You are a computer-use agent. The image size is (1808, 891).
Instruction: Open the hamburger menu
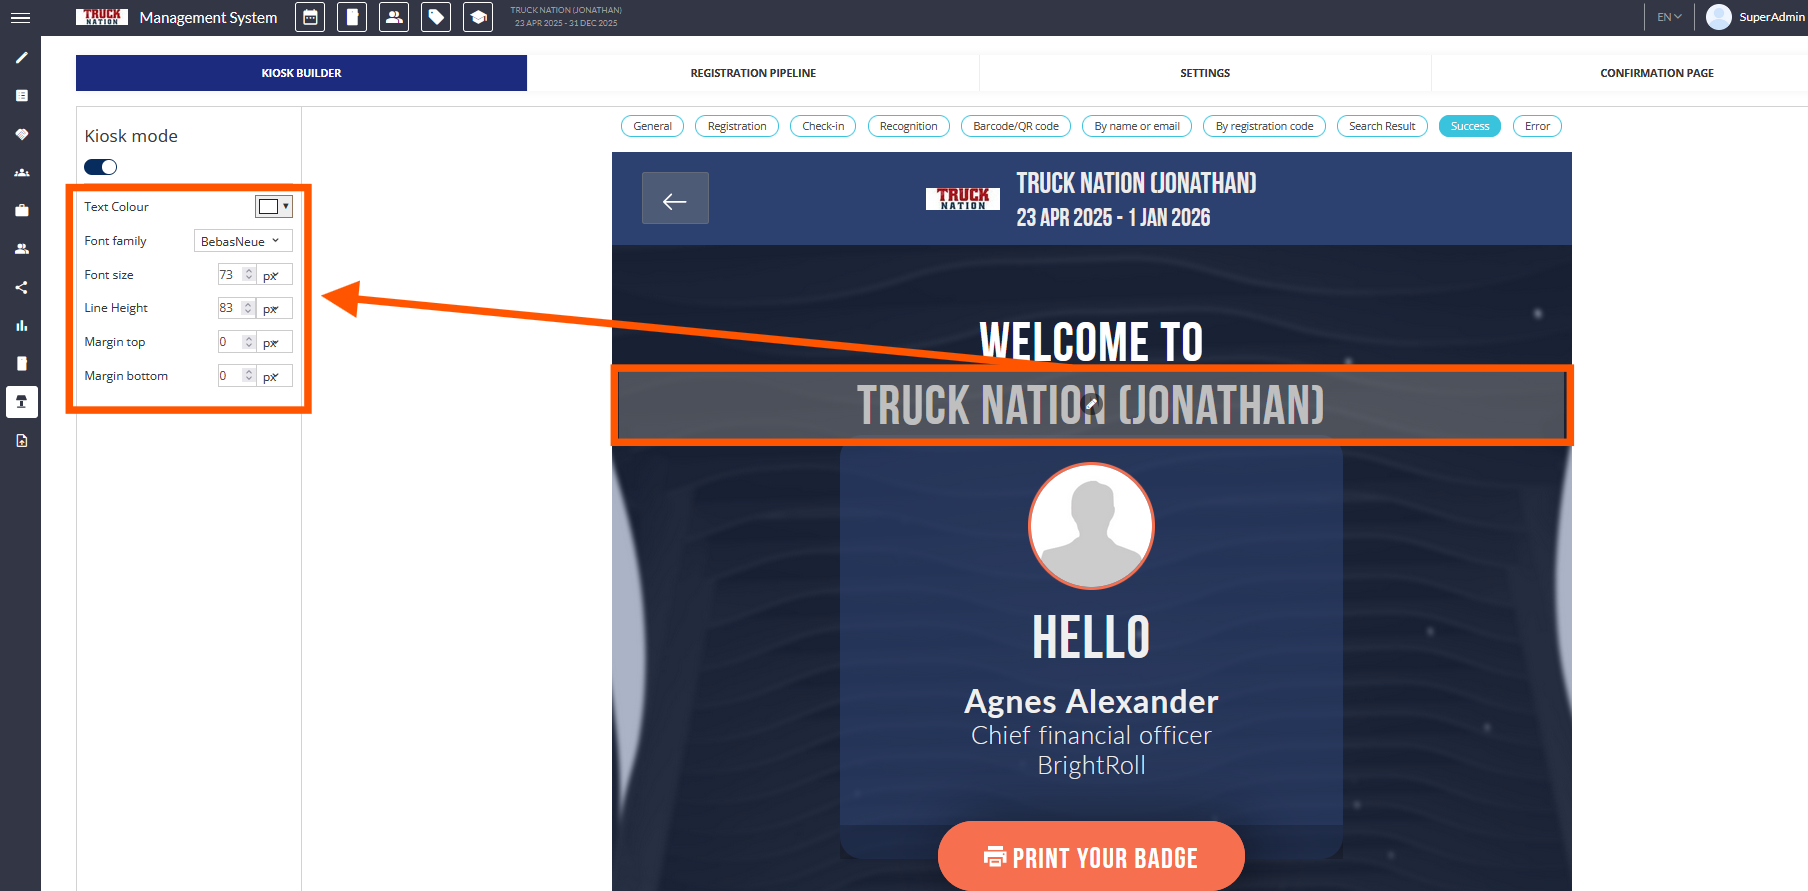point(20,18)
